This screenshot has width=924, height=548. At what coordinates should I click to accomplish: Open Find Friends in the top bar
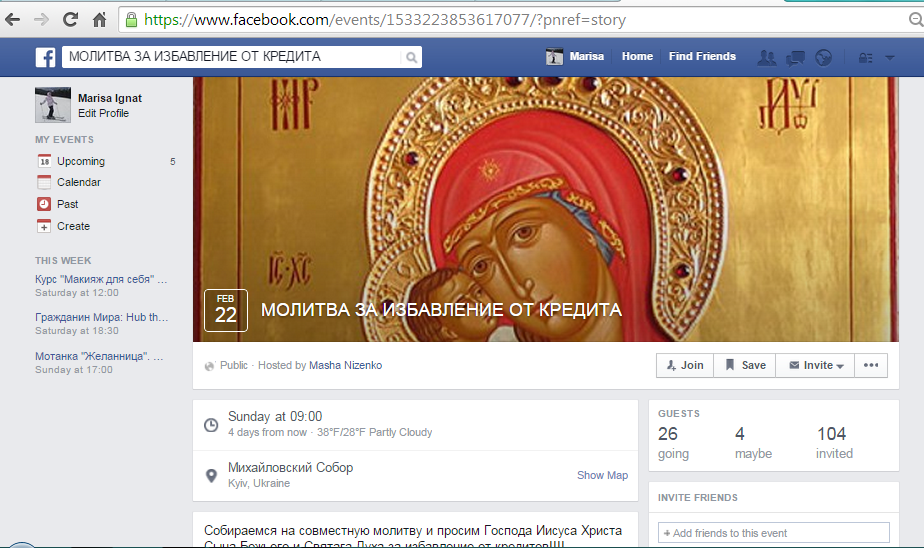coord(702,57)
